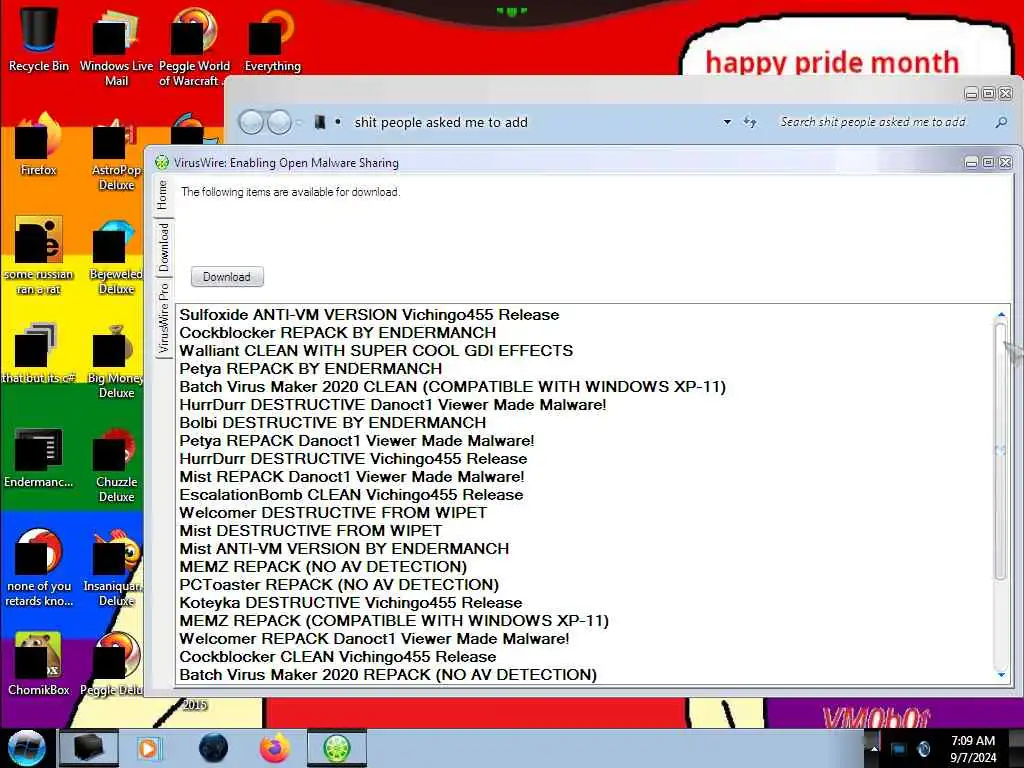Switch to the Home tab in VirusWire
The height and width of the screenshot is (768, 1024).
[x=163, y=195]
